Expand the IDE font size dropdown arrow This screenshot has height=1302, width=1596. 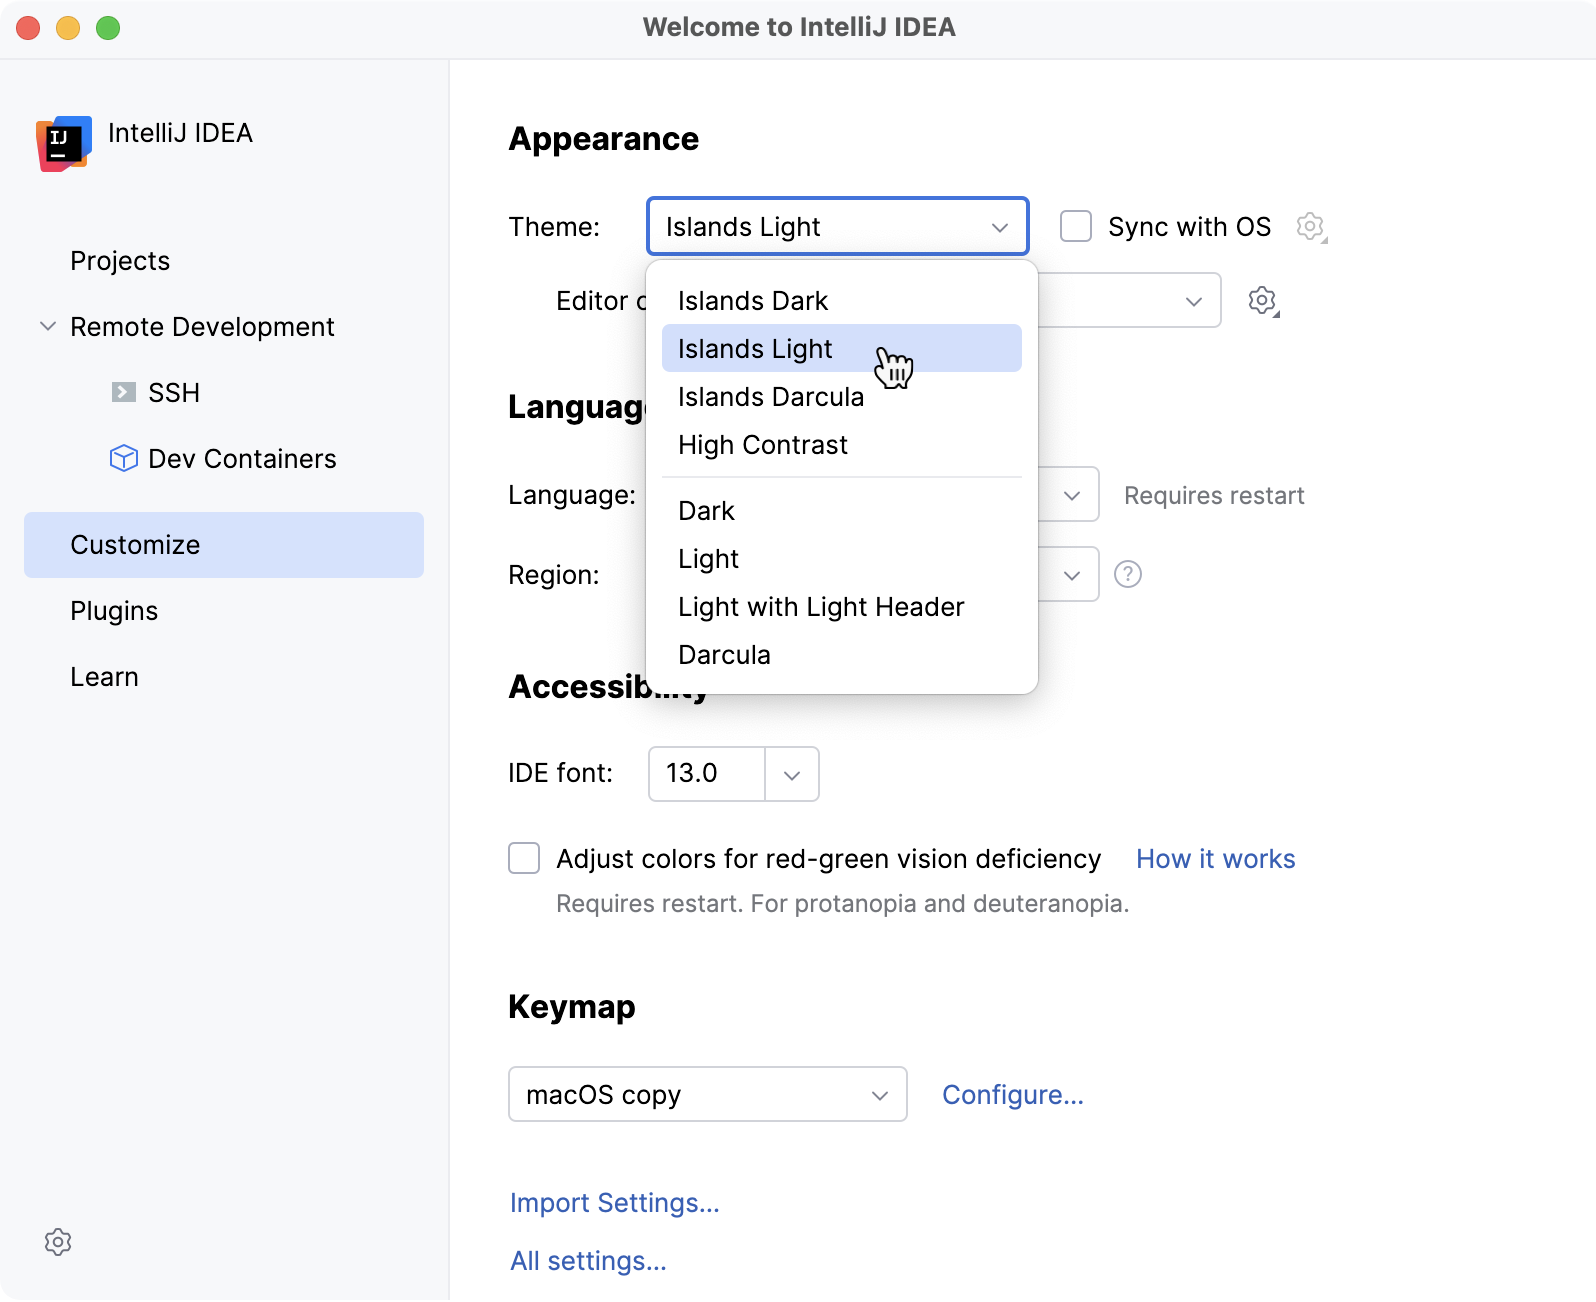point(792,774)
